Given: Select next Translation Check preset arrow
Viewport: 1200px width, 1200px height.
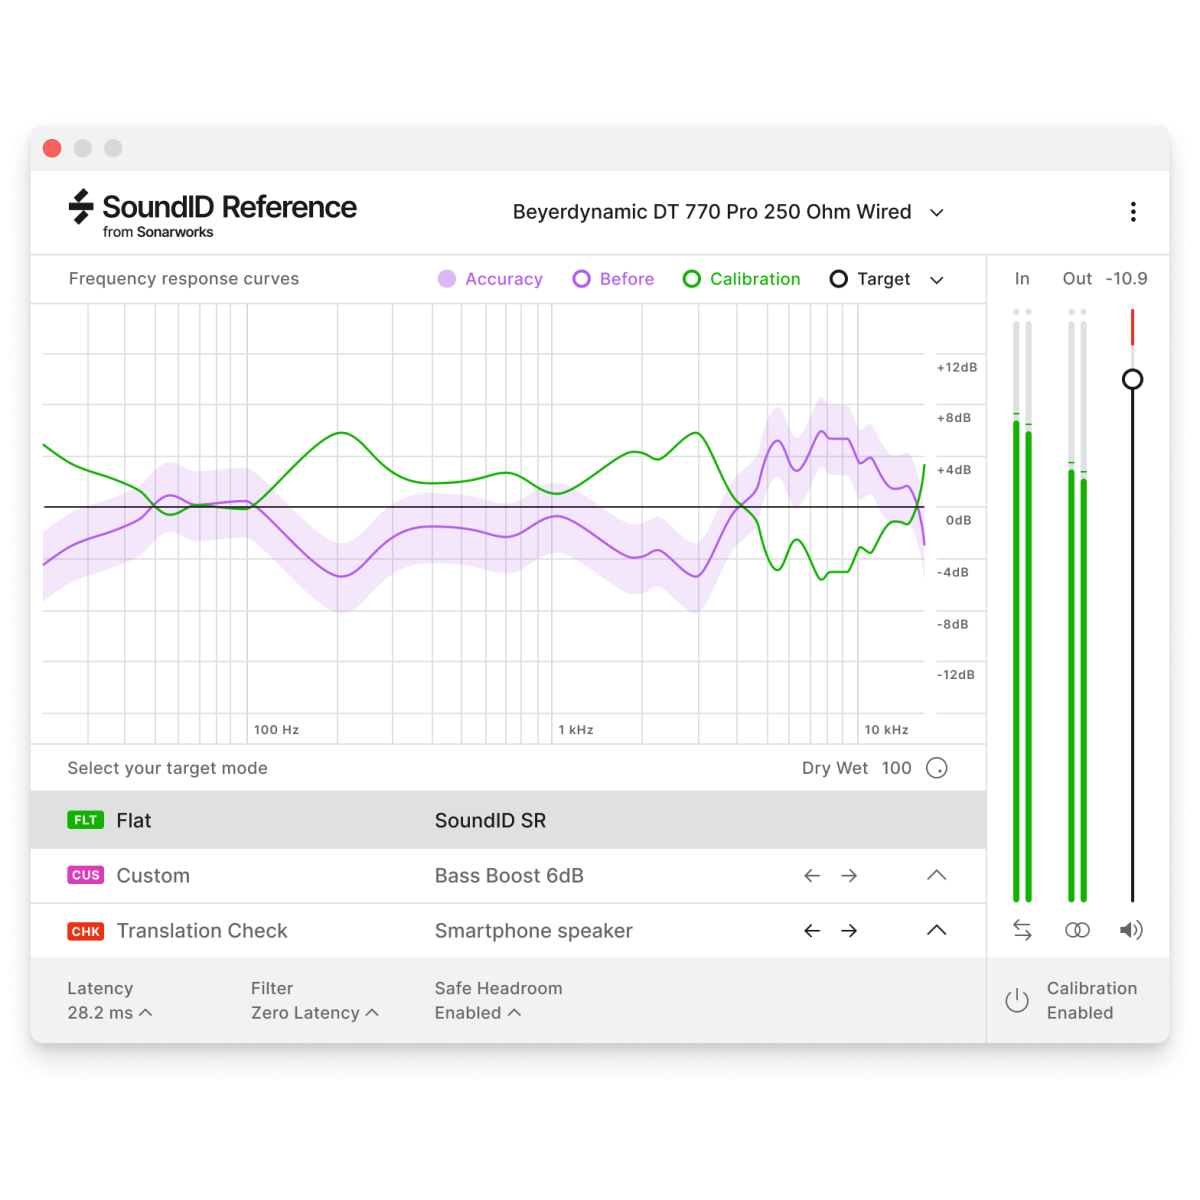Looking at the screenshot, I should [x=849, y=931].
